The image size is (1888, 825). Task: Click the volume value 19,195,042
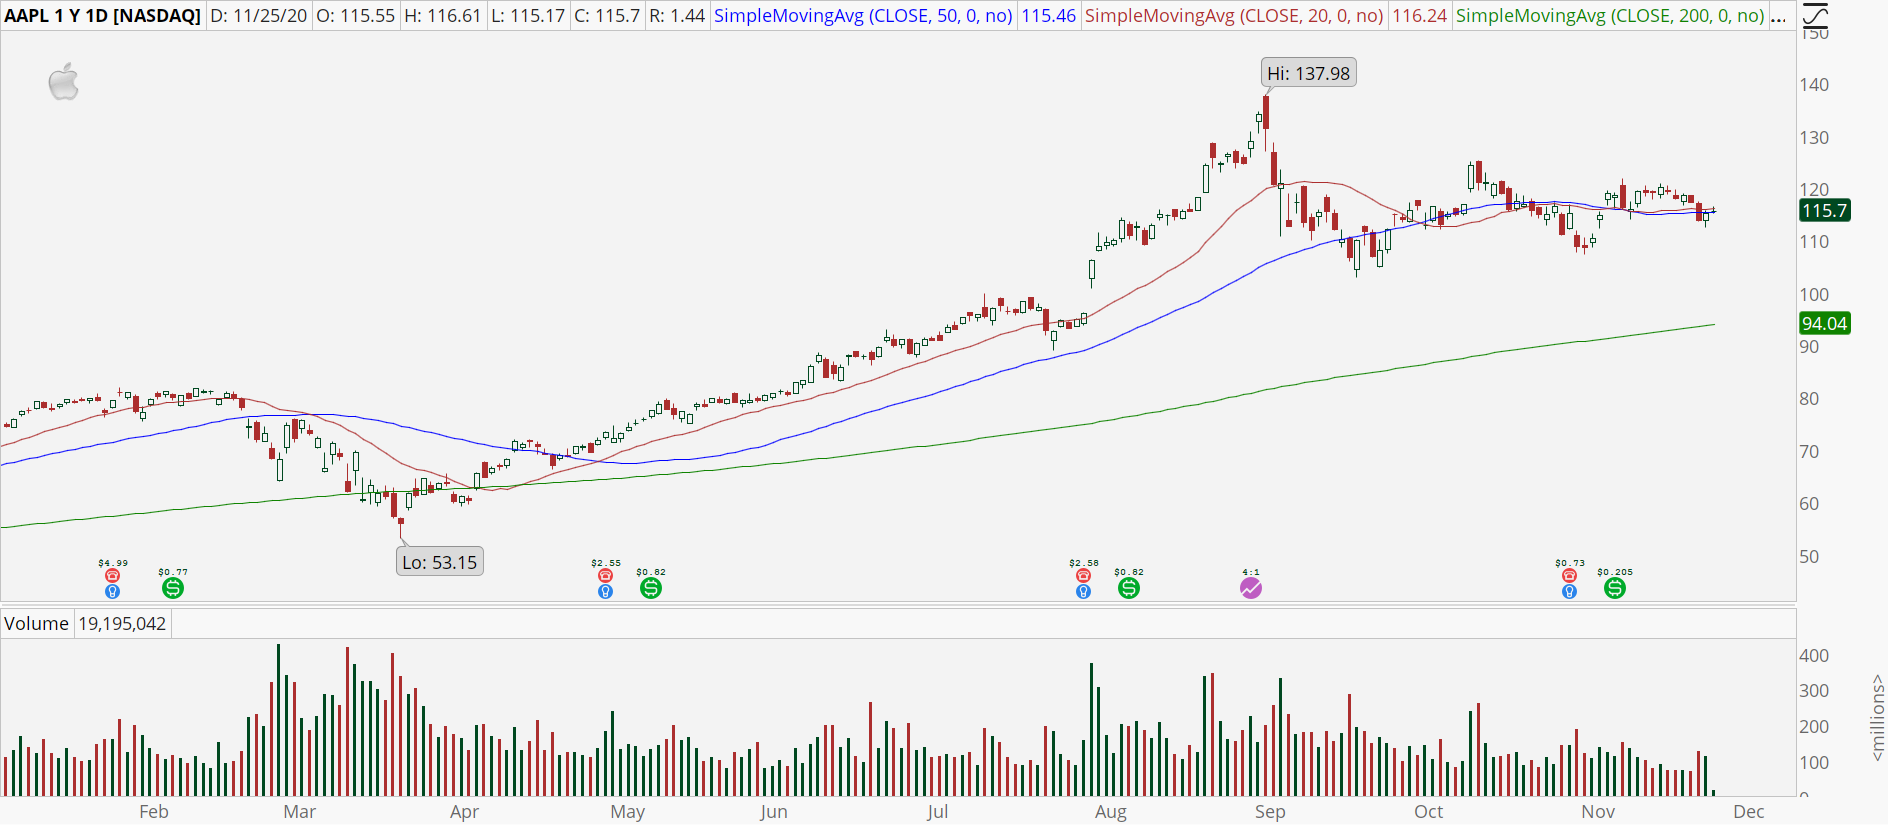click(122, 624)
